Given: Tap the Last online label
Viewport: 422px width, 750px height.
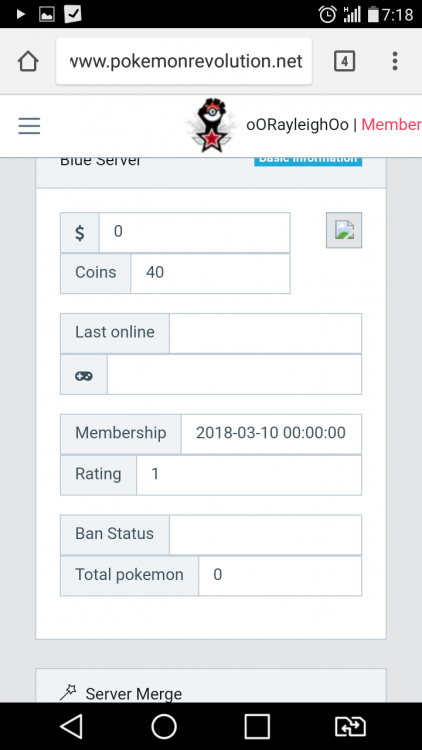Looking at the screenshot, I should [x=115, y=332].
